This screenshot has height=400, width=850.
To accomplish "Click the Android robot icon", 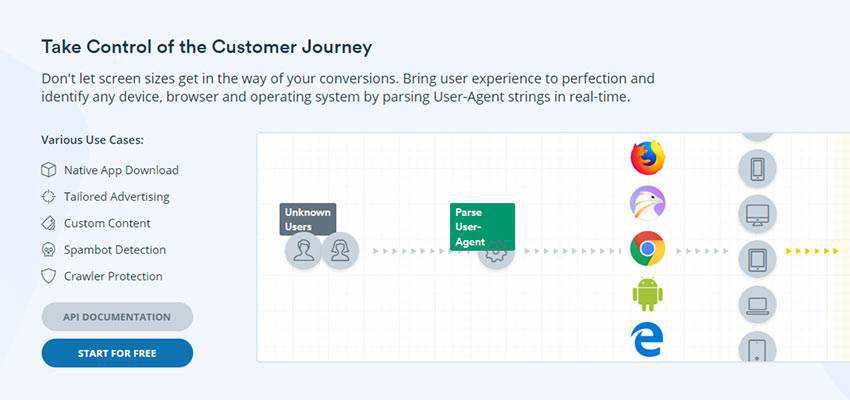I will pyautogui.click(x=647, y=295).
